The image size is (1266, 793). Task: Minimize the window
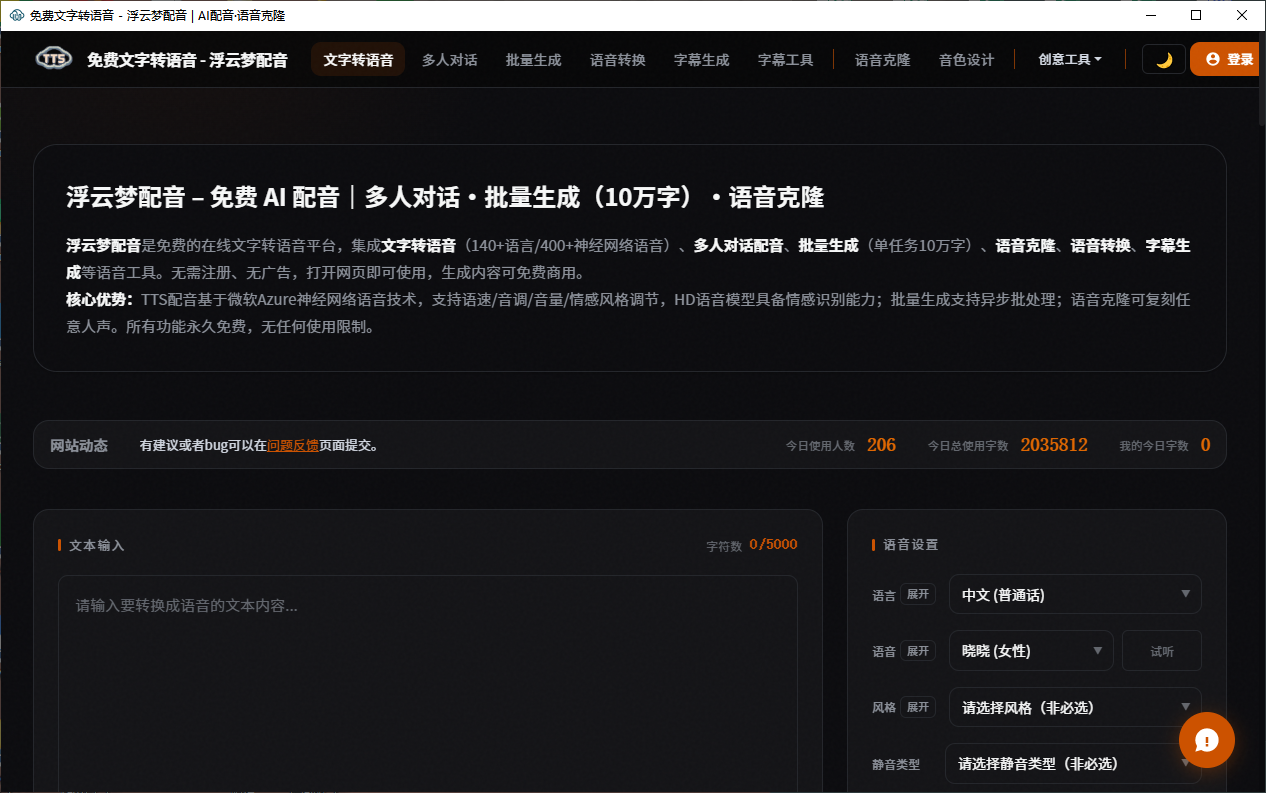(x=1150, y=15)
